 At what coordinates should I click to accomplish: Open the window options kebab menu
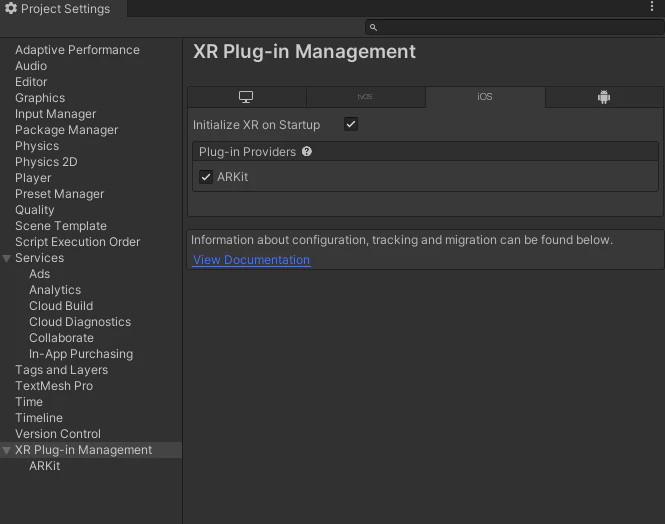point(652,6)
